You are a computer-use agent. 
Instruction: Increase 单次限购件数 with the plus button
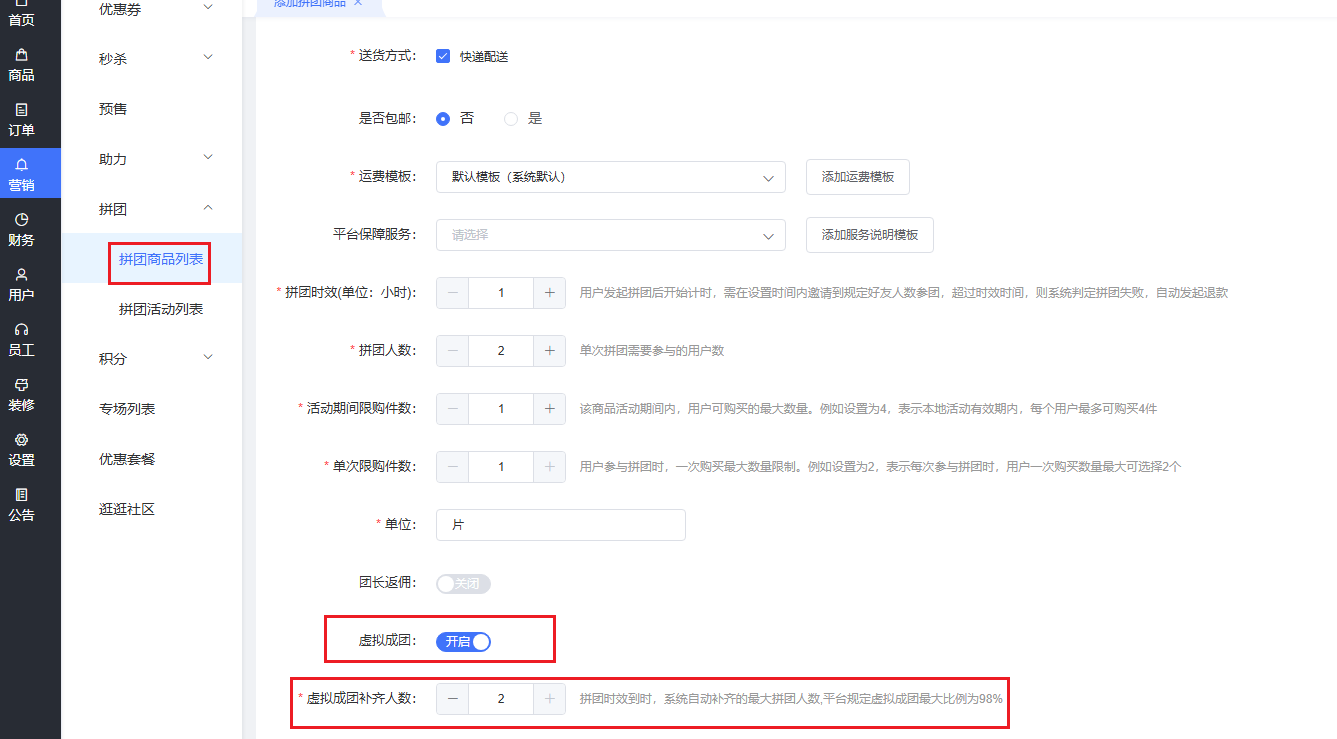coord(549,467)
